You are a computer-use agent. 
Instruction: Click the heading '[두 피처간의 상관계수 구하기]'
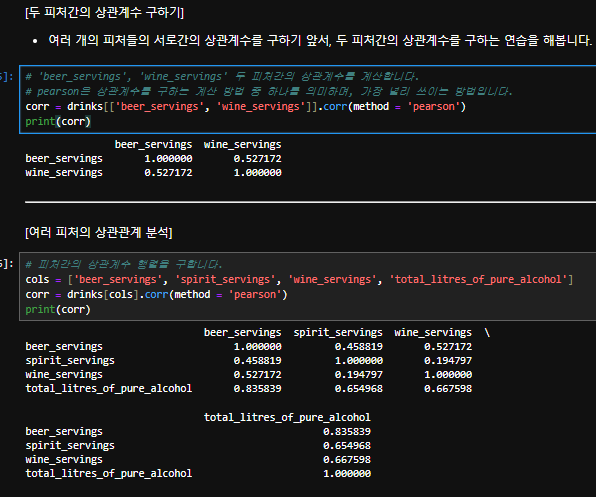105,13
